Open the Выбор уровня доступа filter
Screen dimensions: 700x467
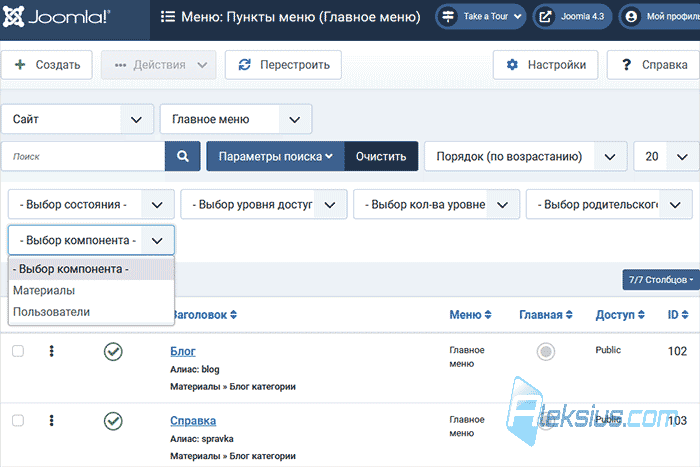coord(264,204)
